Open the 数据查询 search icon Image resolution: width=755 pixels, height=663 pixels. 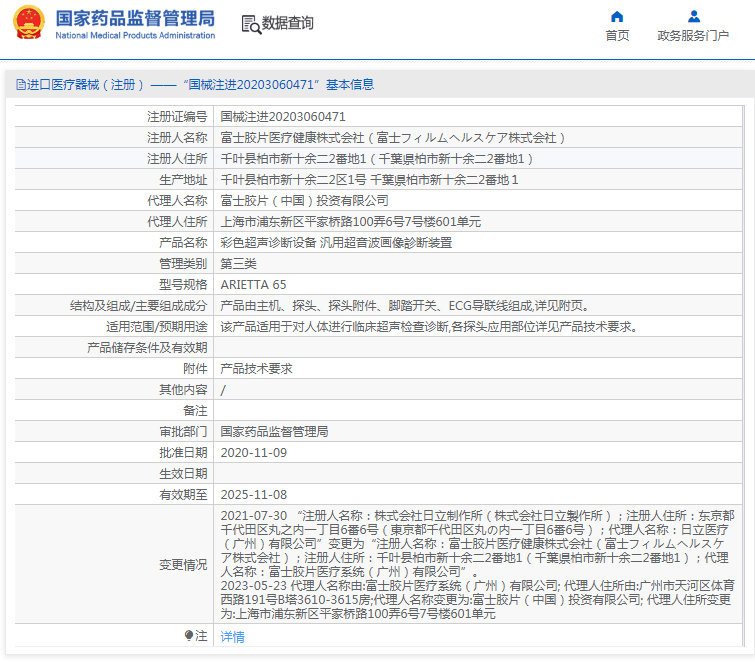251,24
